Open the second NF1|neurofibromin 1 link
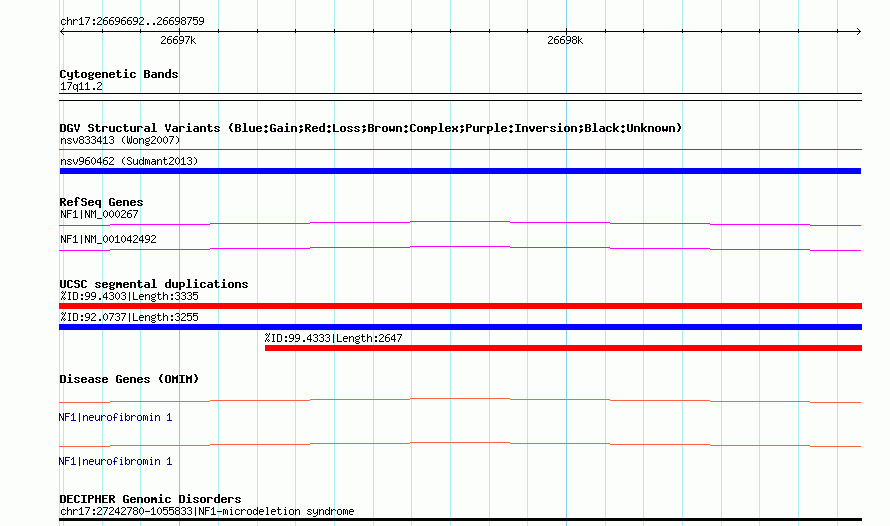The height and width of the screenshot is (526, 890). coord(115,461)
